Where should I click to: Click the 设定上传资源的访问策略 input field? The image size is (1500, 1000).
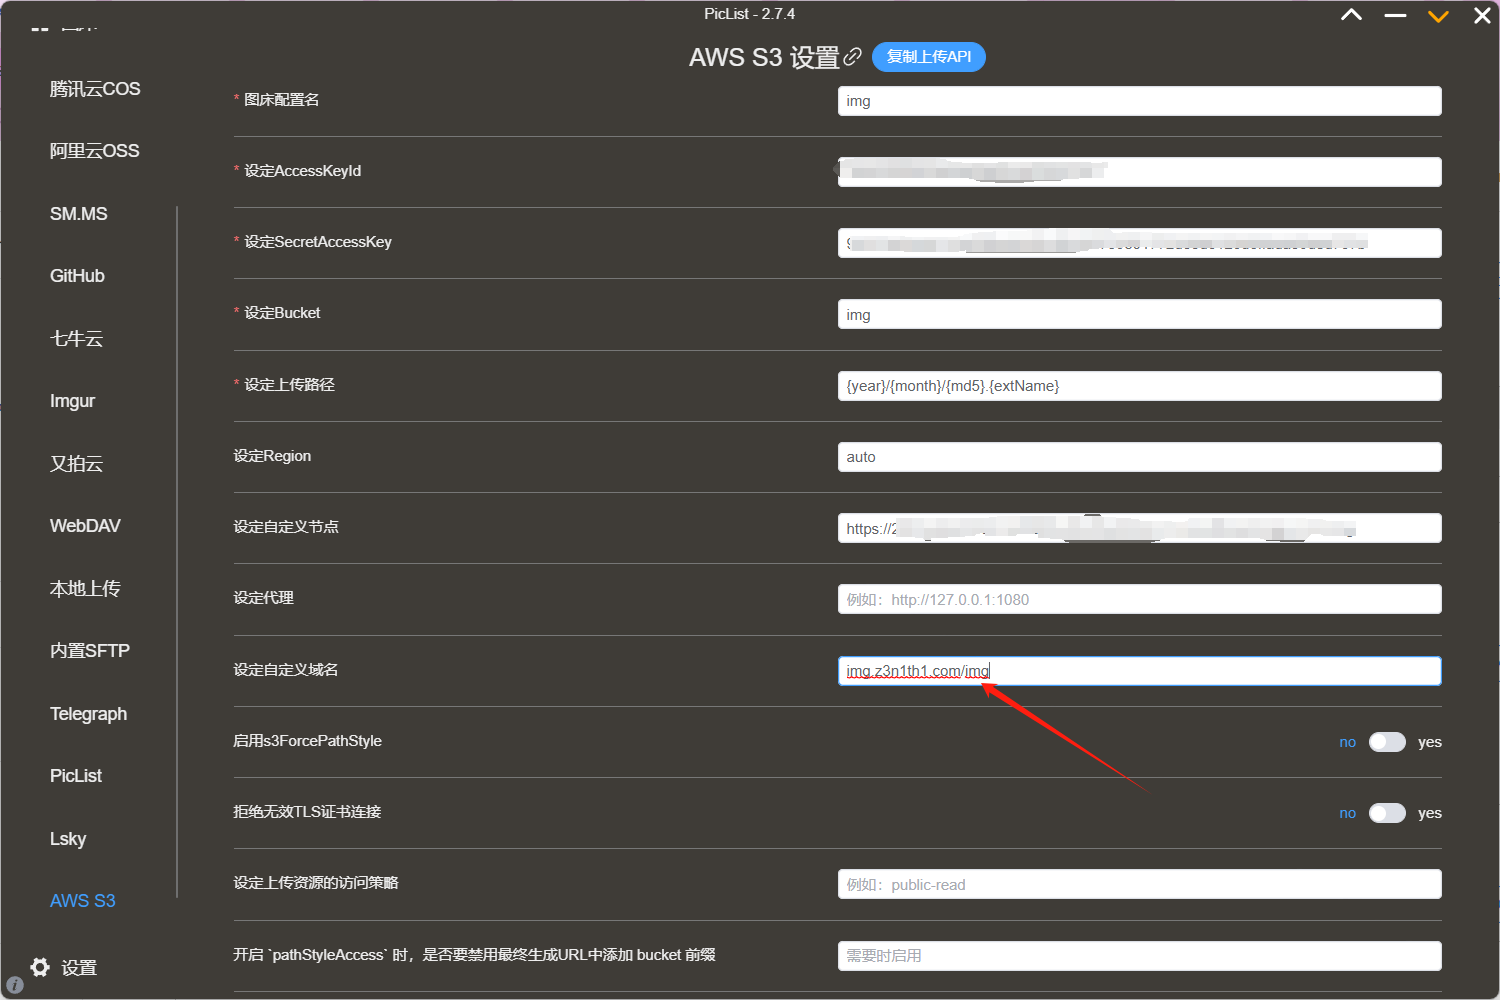1138,885
